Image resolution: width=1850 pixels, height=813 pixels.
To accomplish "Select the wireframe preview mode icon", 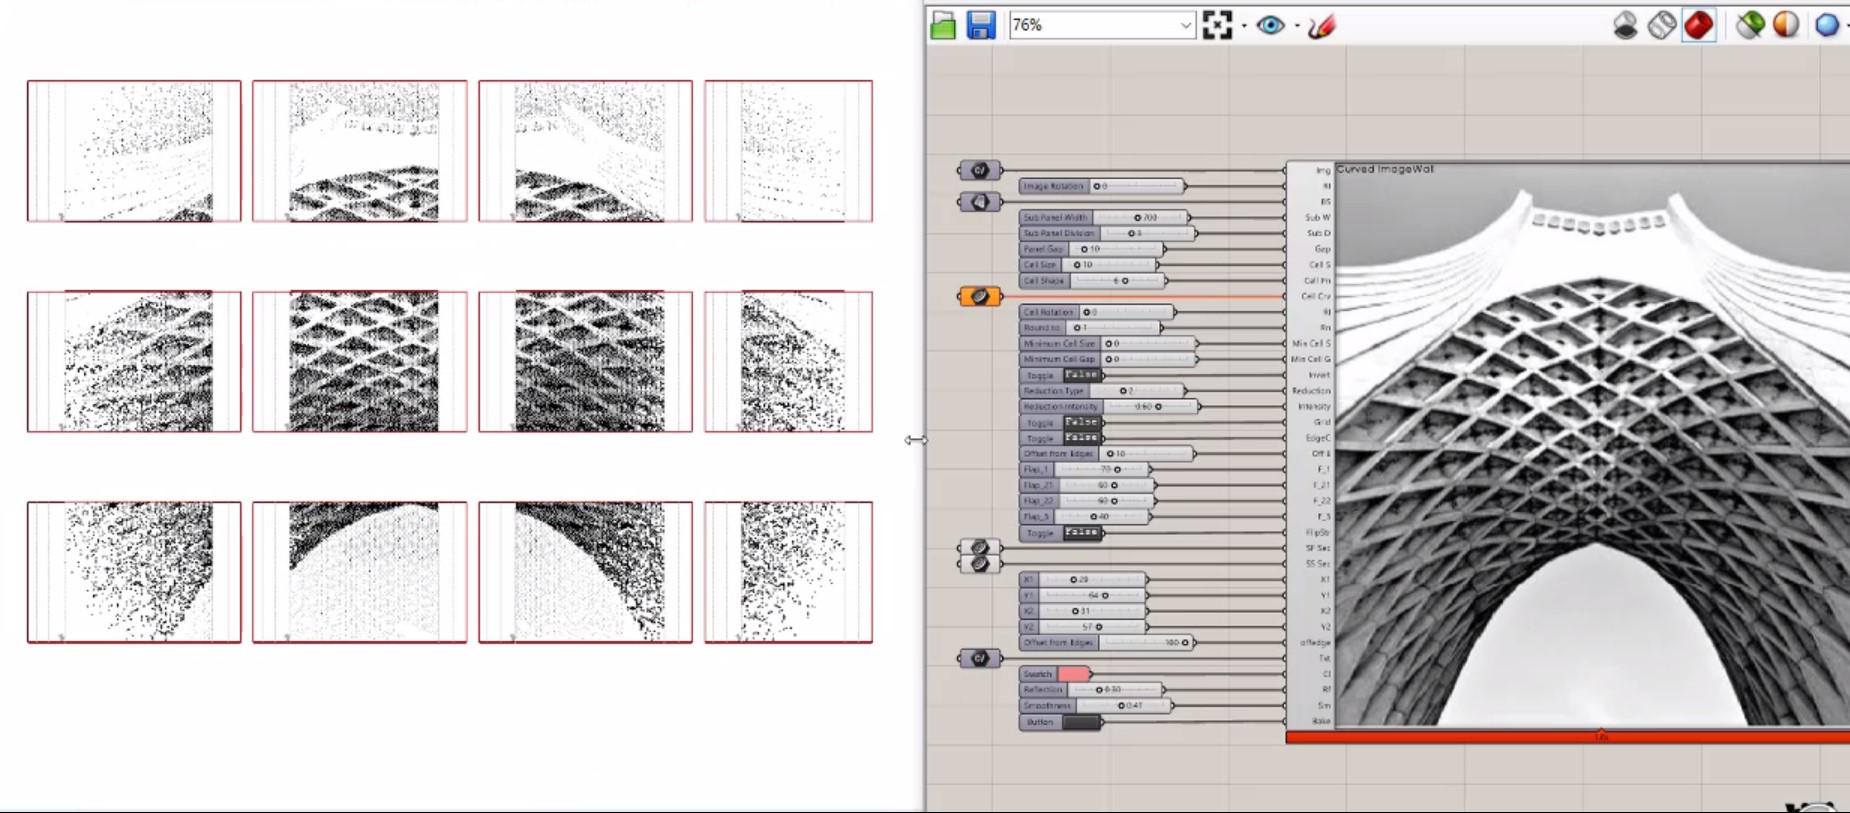I will pyautogui.click(x=1661, y=25).
